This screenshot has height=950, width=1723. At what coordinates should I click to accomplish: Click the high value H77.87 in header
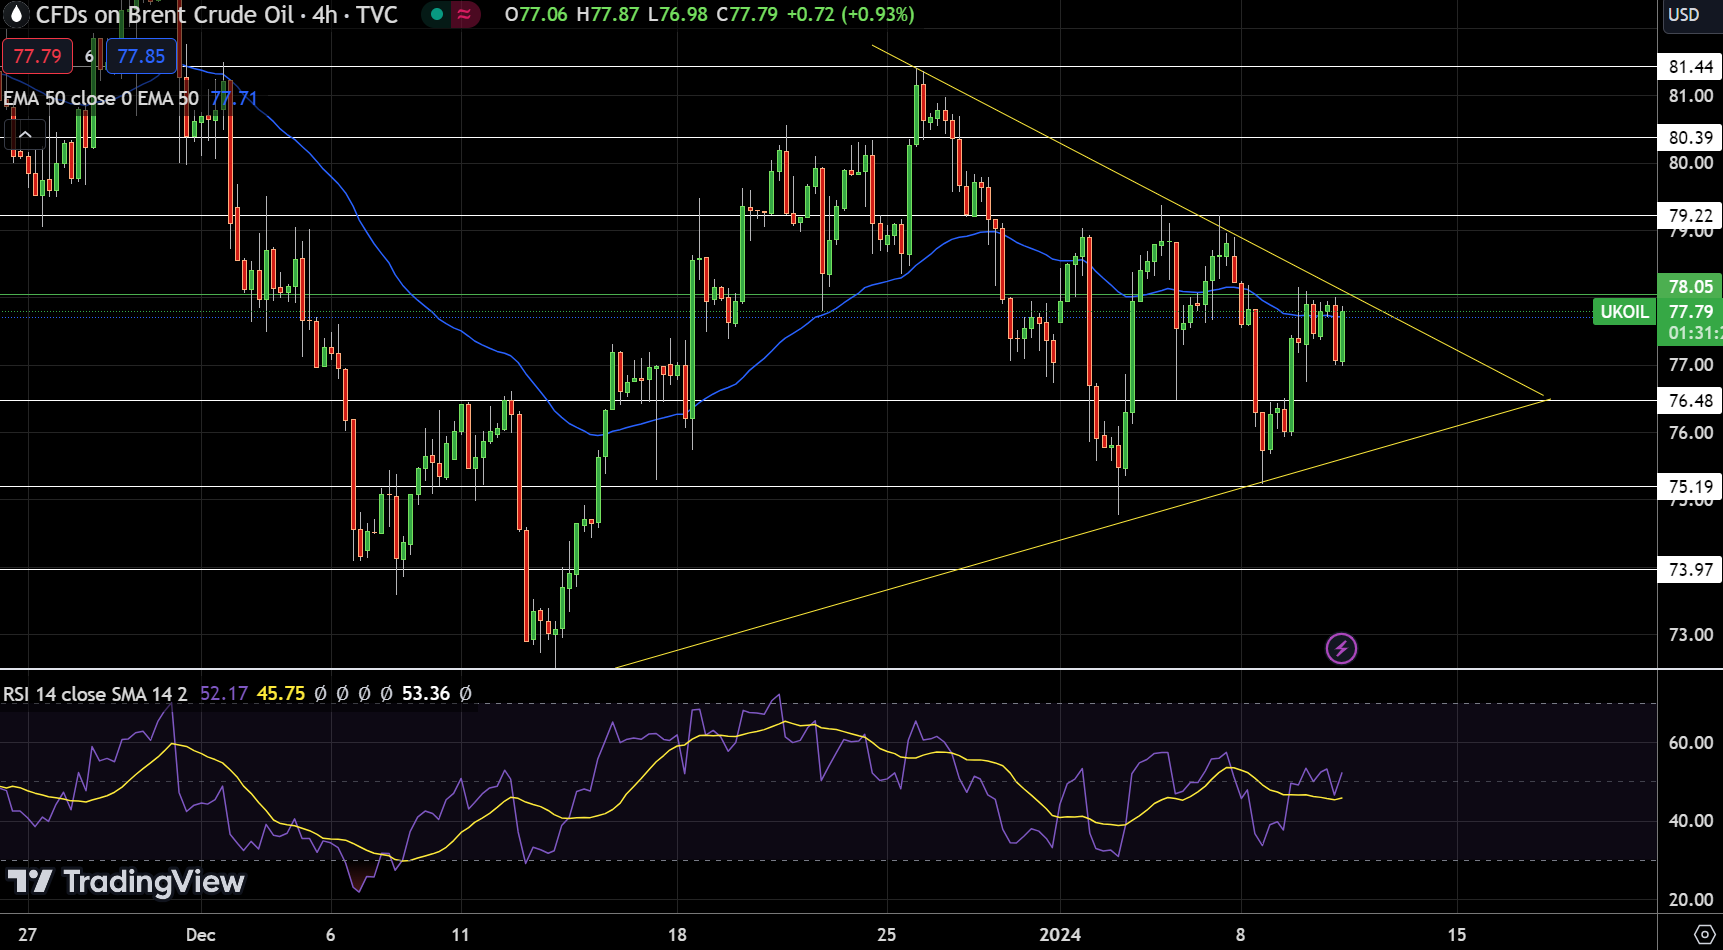tap(607, 14)
